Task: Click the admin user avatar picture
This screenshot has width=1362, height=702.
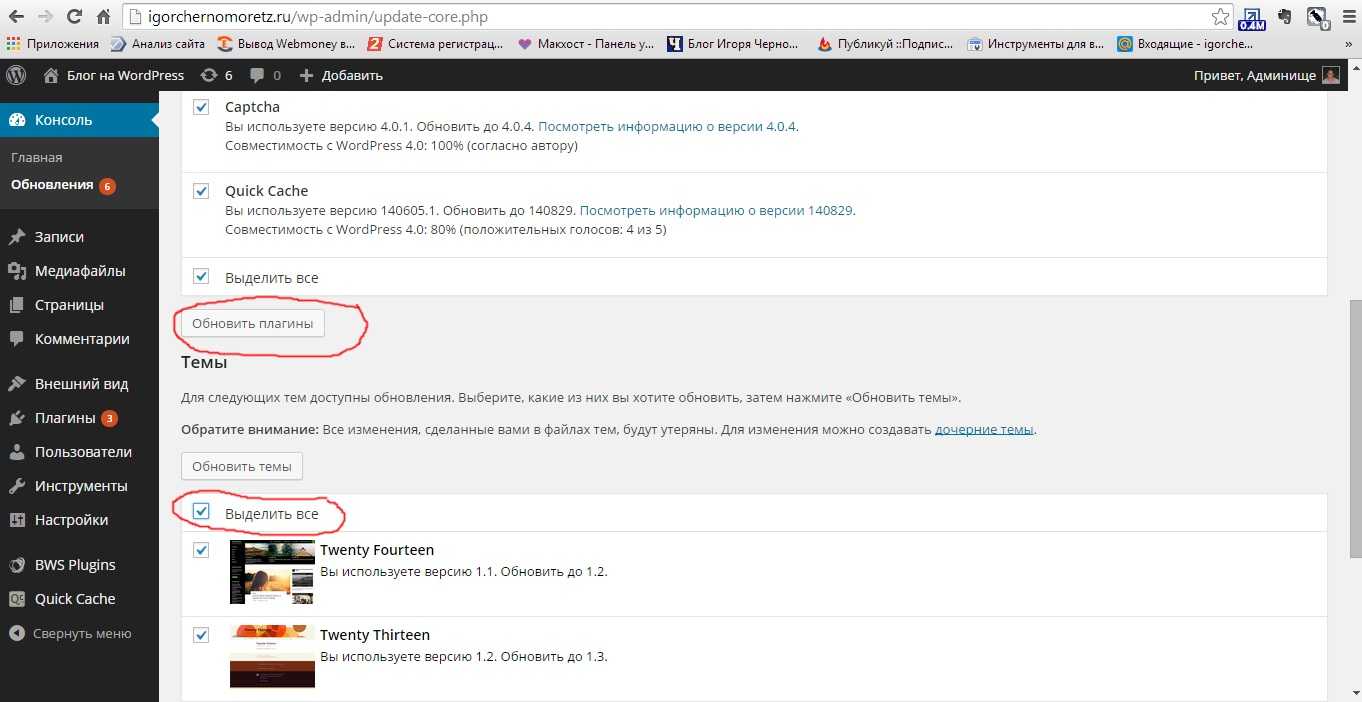Action: (1330, 75)
